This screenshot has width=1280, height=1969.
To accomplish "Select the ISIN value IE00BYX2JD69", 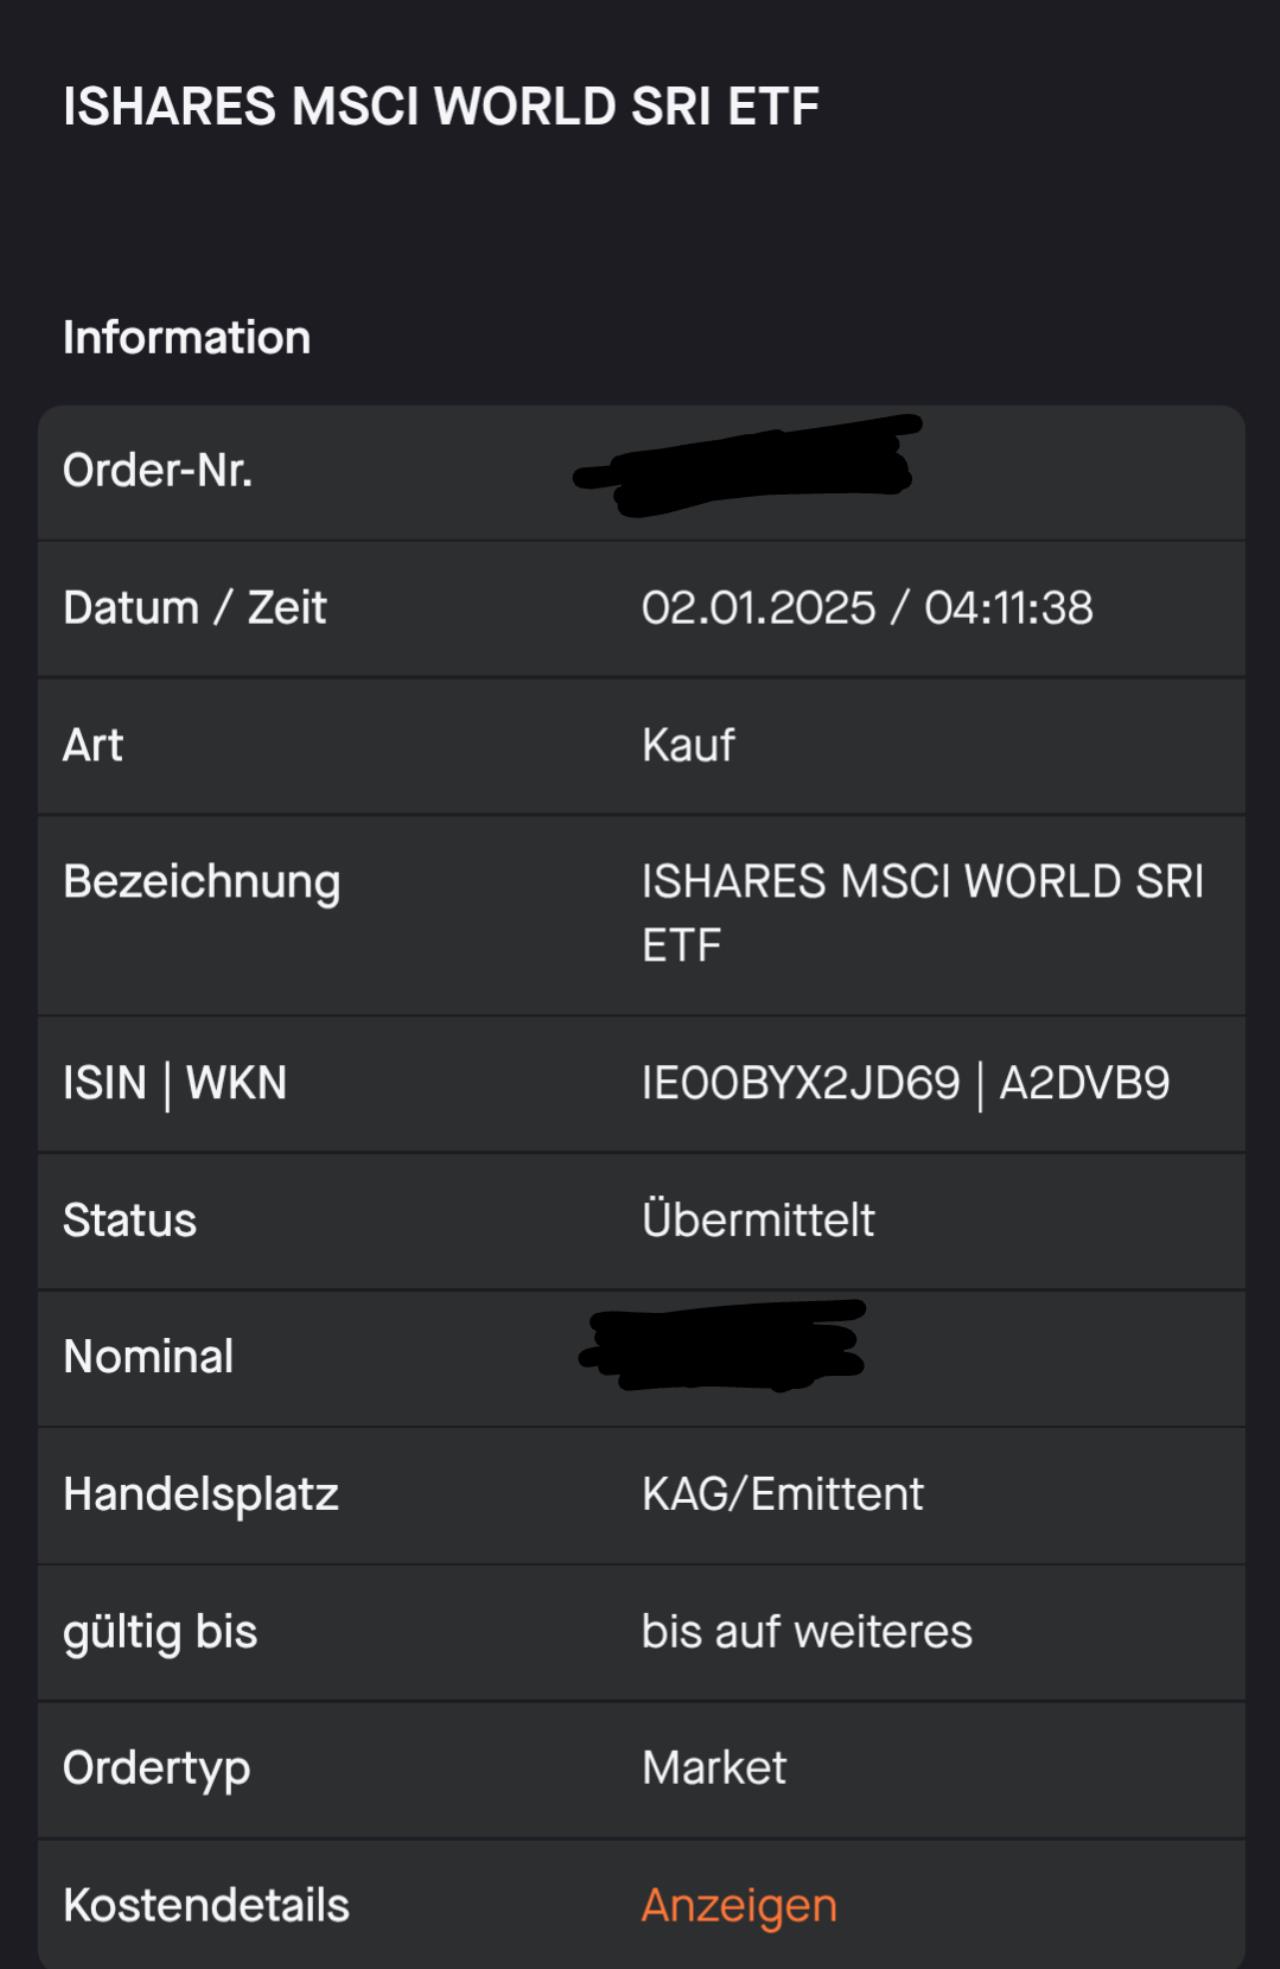I will click(x=800, y=1083).
